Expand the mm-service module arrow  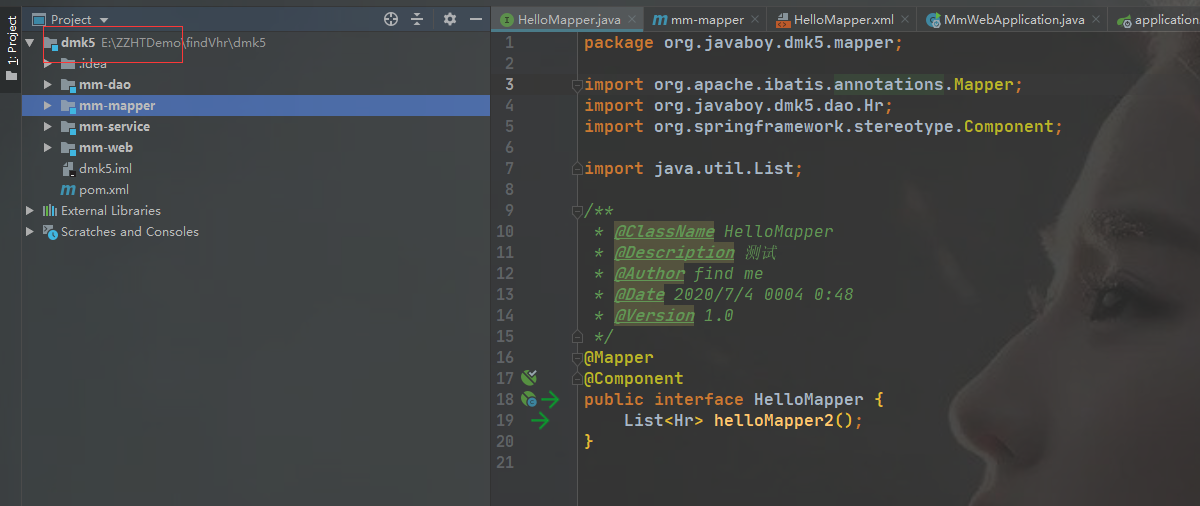47,127
